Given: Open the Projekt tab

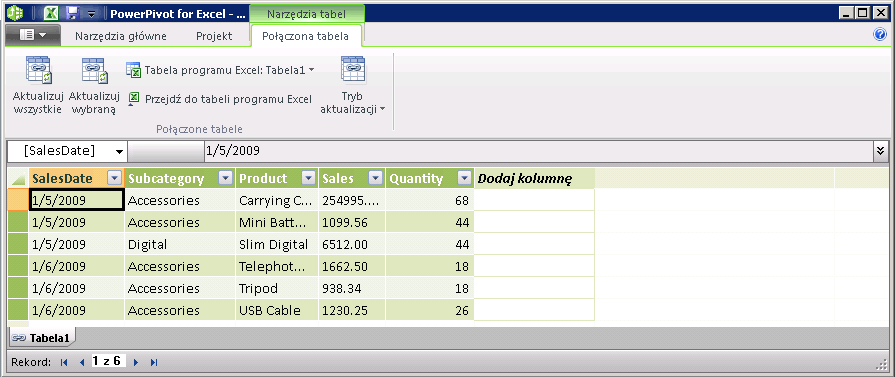Looking at the screenshot, I should click(x=214, y=36).
